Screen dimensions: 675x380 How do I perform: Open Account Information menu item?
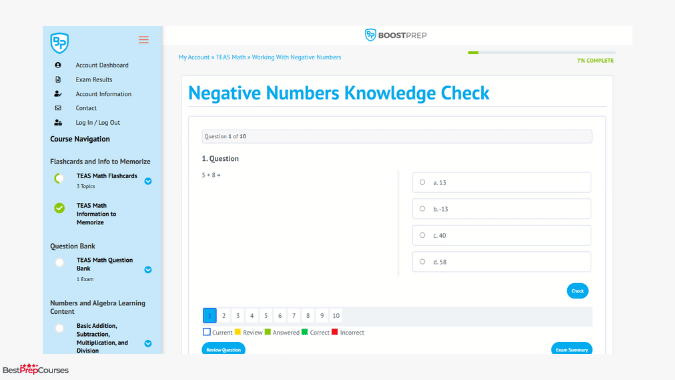pos(103,94)
